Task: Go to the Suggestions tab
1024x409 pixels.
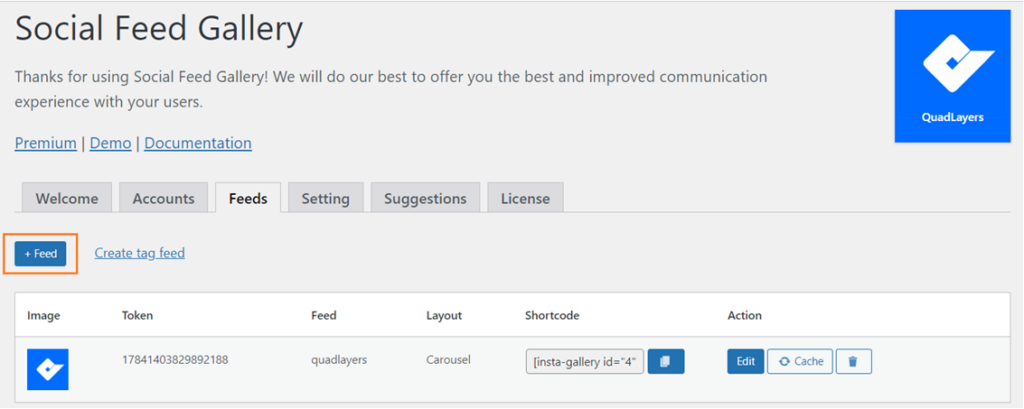Action: click(425, 198)
